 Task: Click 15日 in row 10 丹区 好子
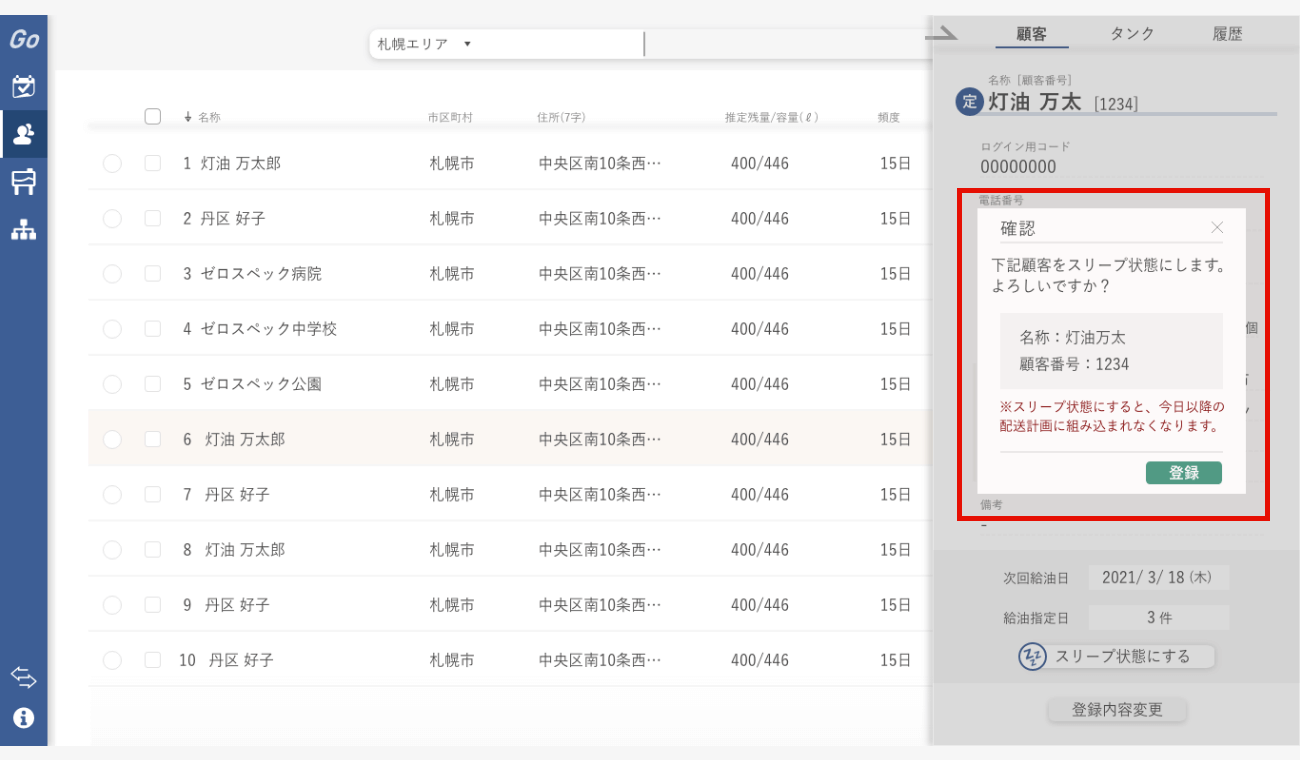click(x=895, y=660)
